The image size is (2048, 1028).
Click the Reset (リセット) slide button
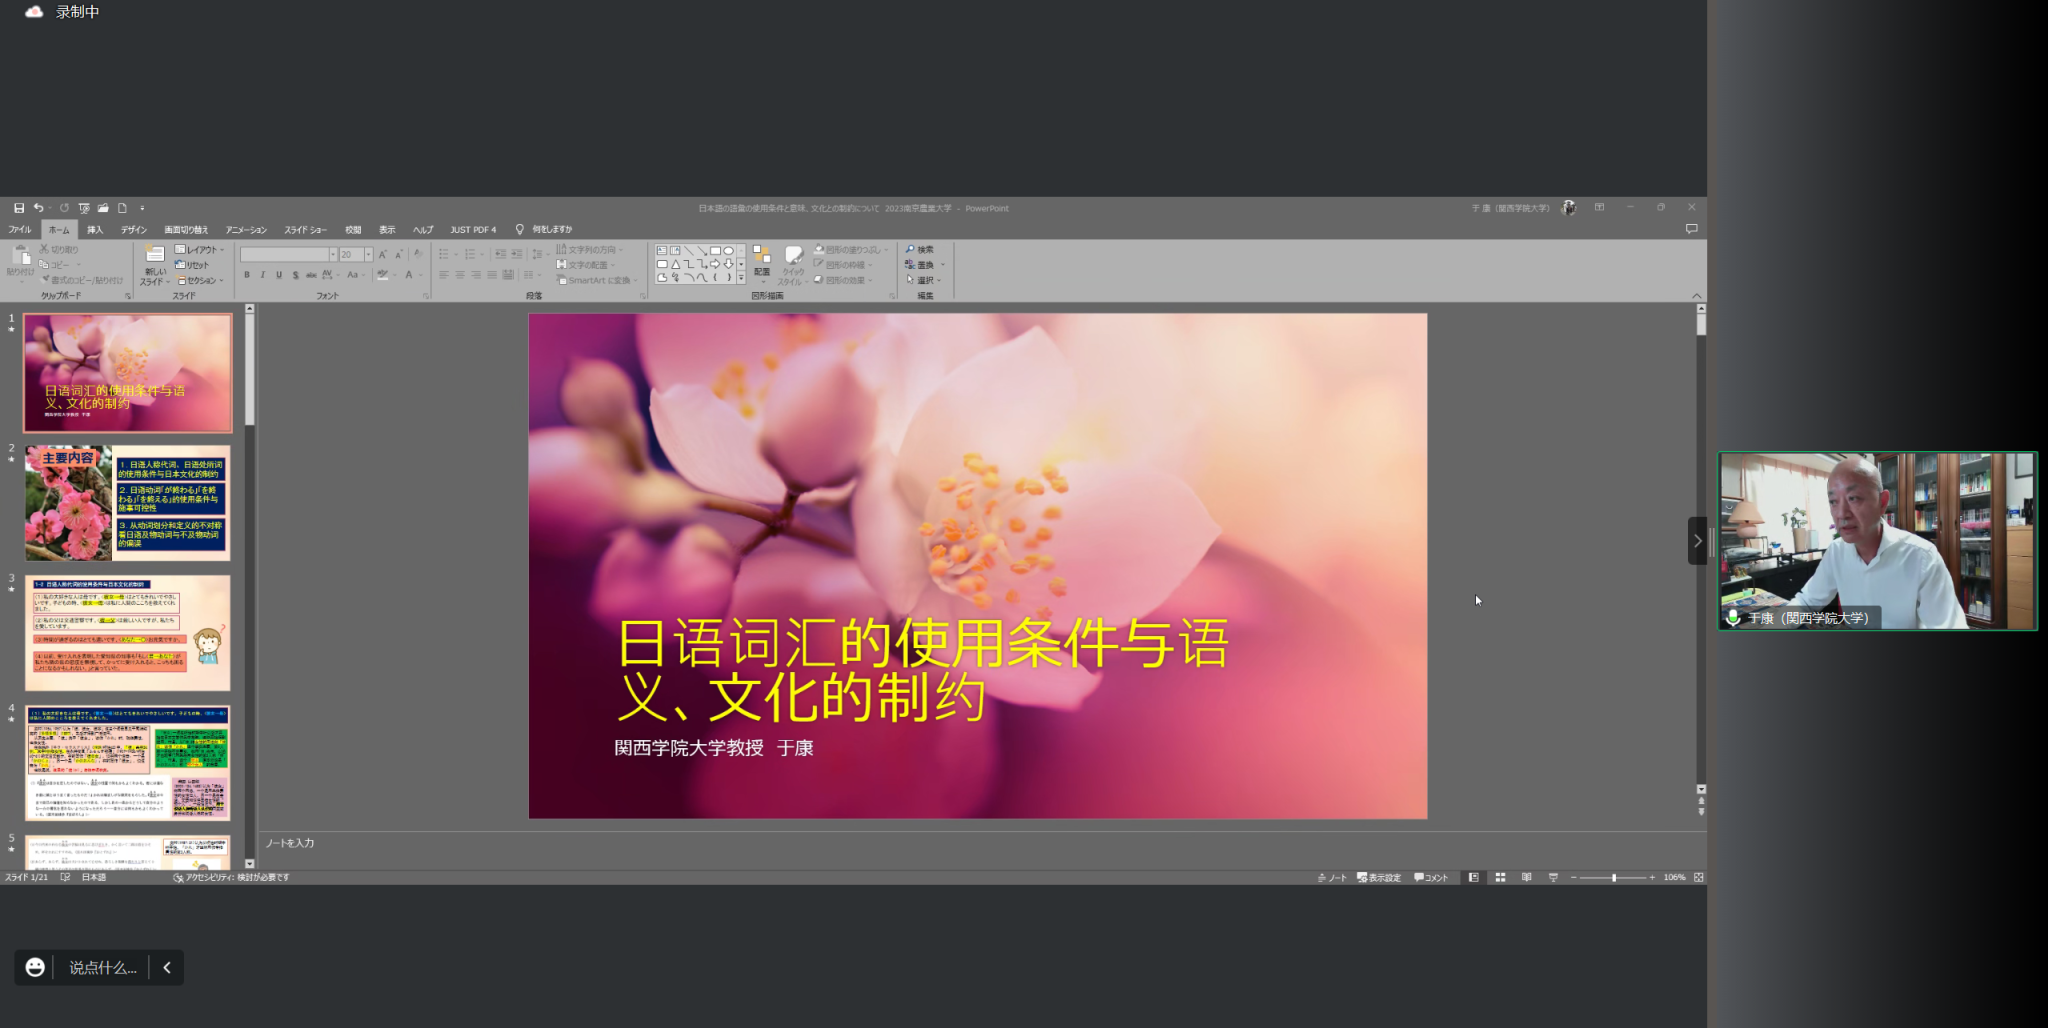pos(193,265)
